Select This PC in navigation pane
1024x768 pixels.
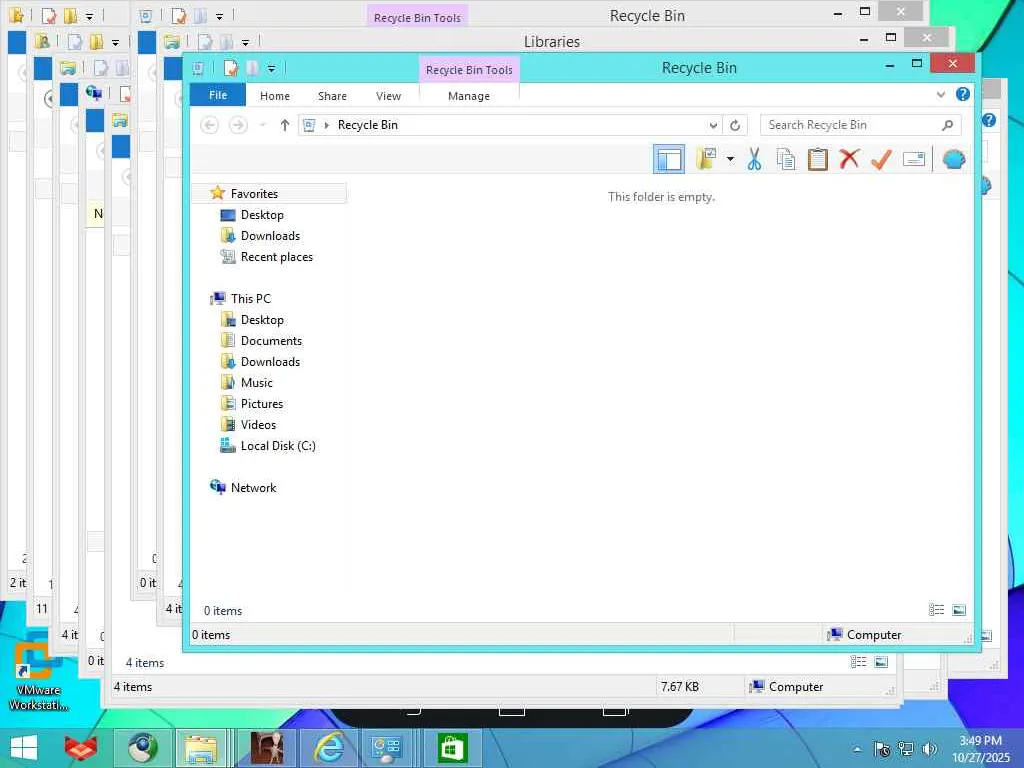(x=250, y=298)
